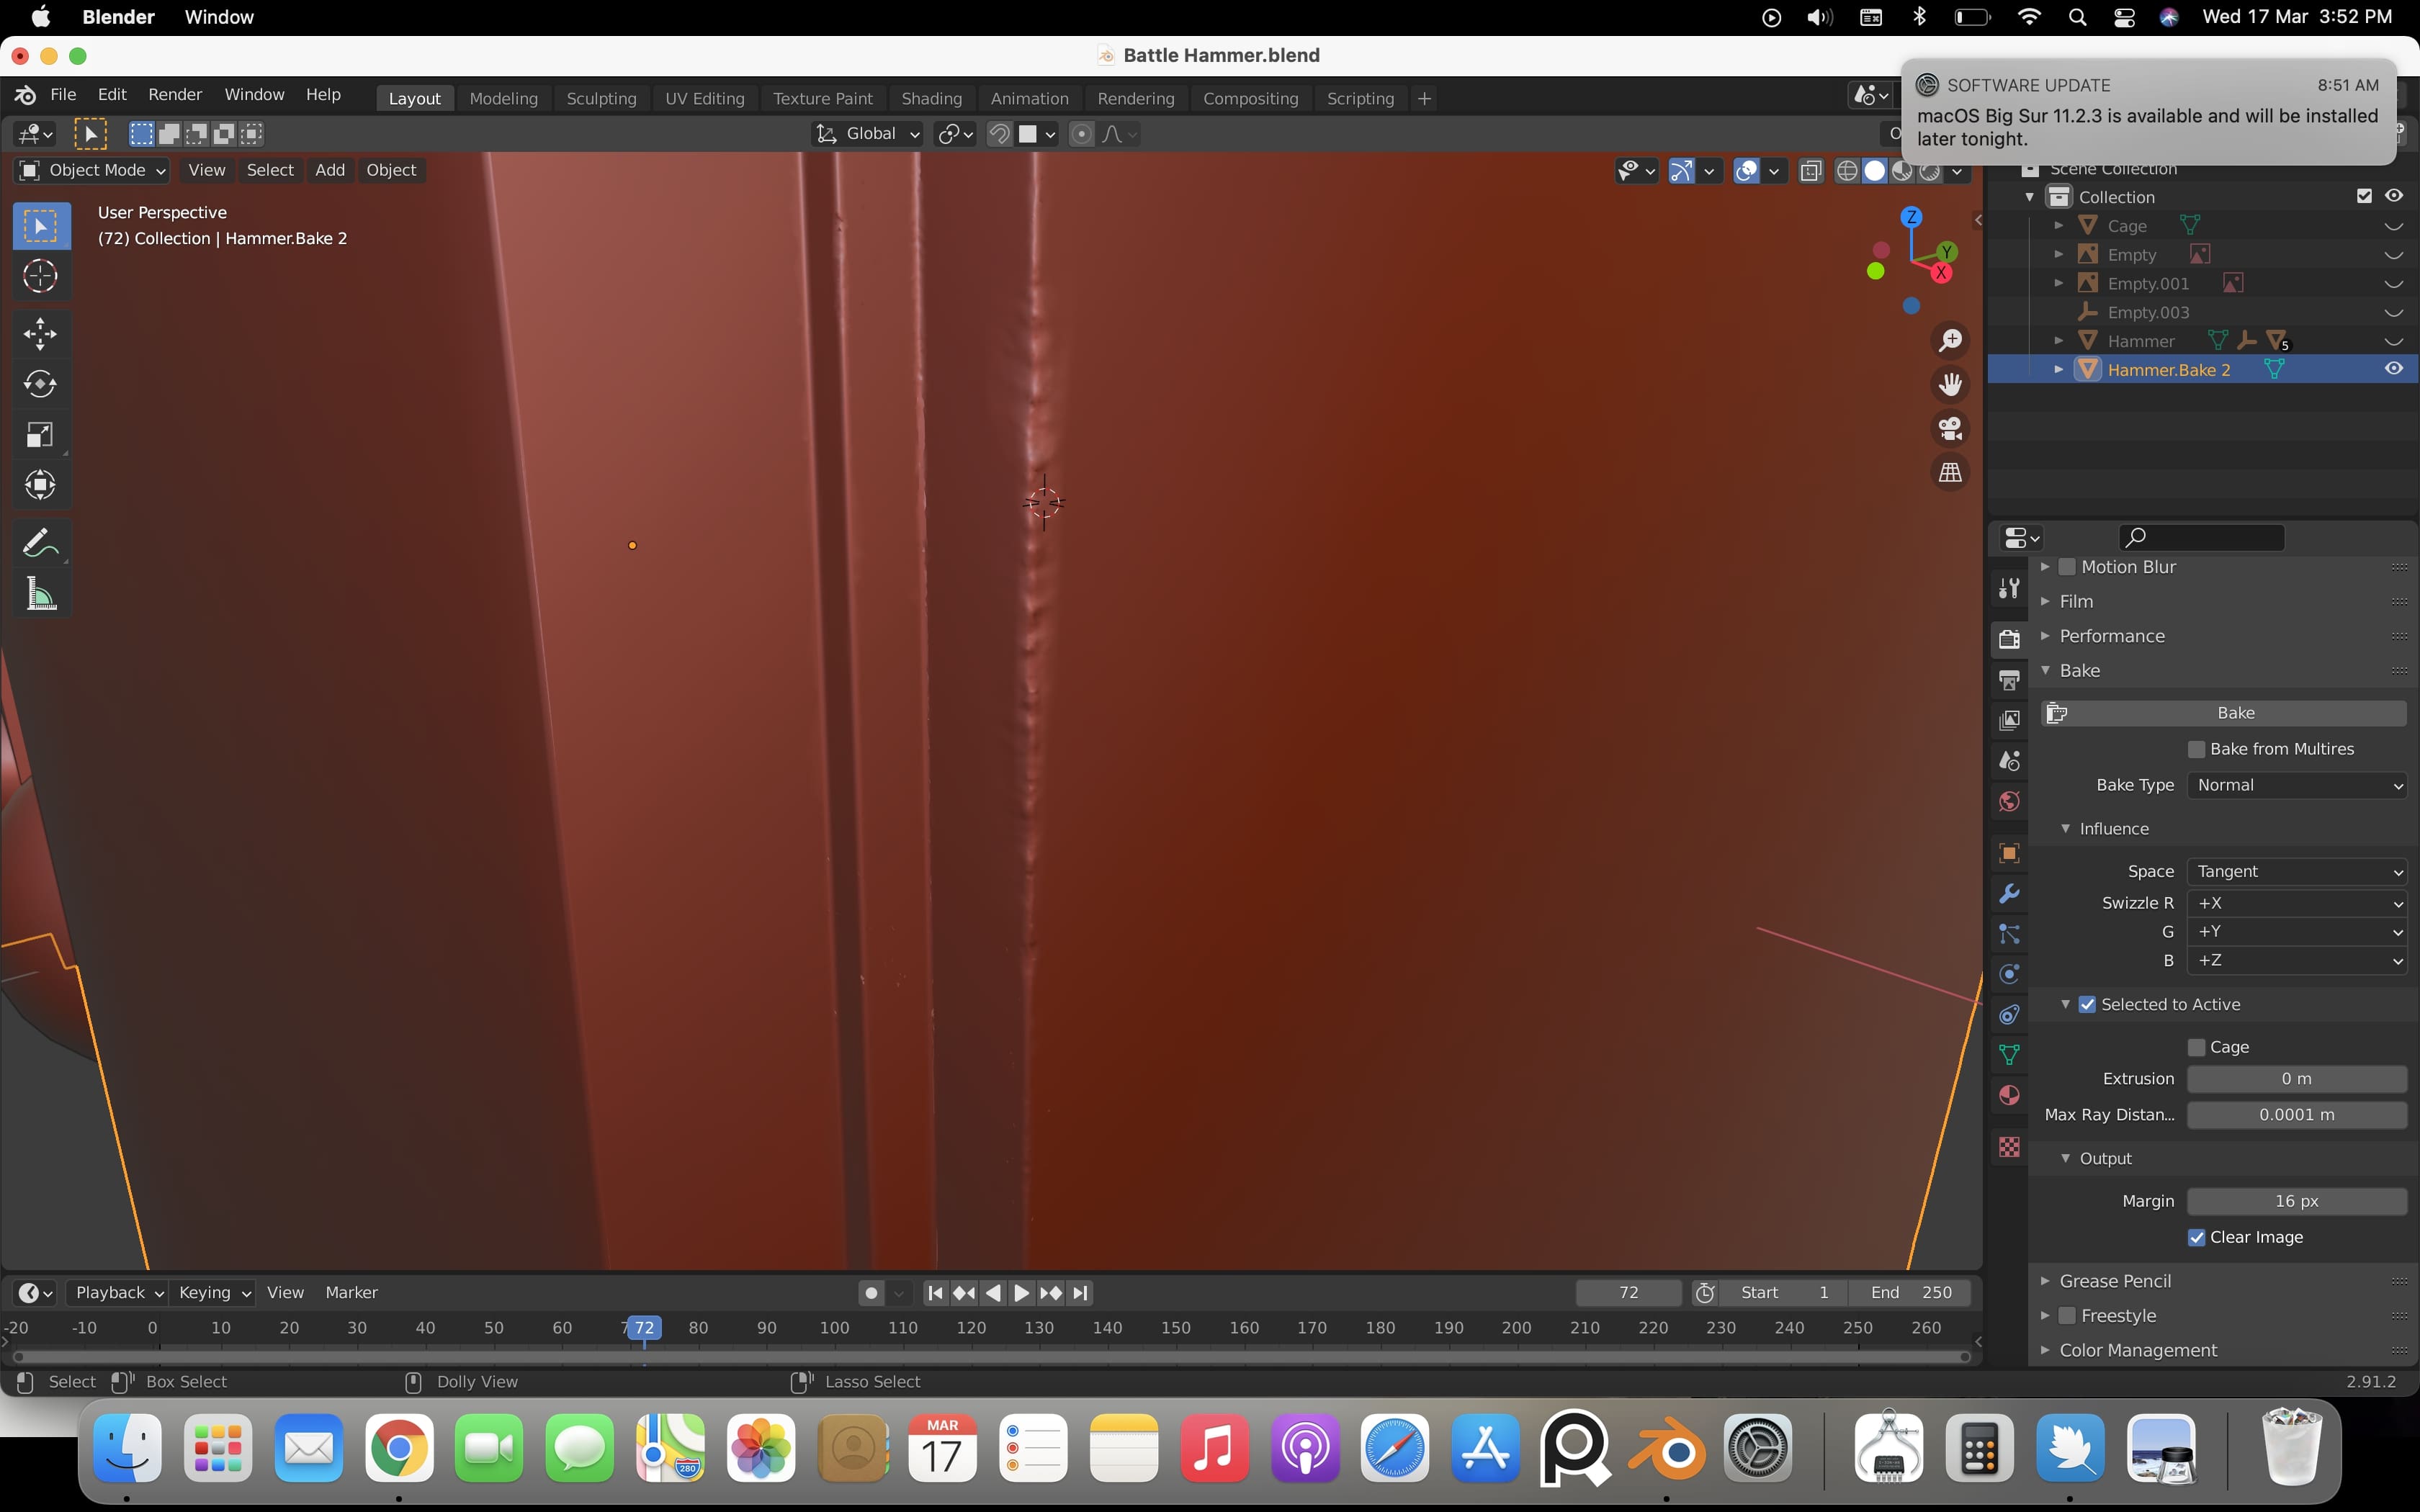Switch to the Shading workspace tab
This screenshot has height=1512, width=2420.
click(930, 97)
